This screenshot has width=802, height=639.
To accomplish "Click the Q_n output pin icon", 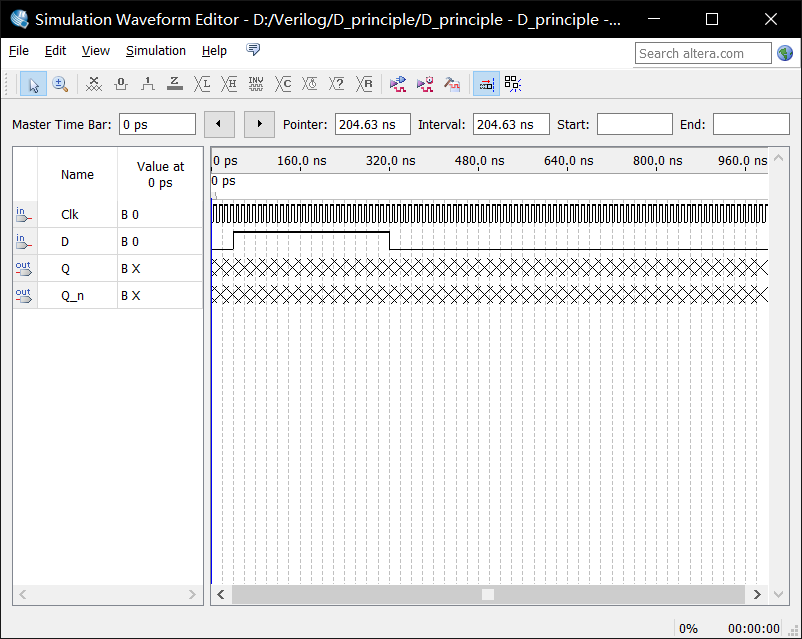I will tap(24, 296).
